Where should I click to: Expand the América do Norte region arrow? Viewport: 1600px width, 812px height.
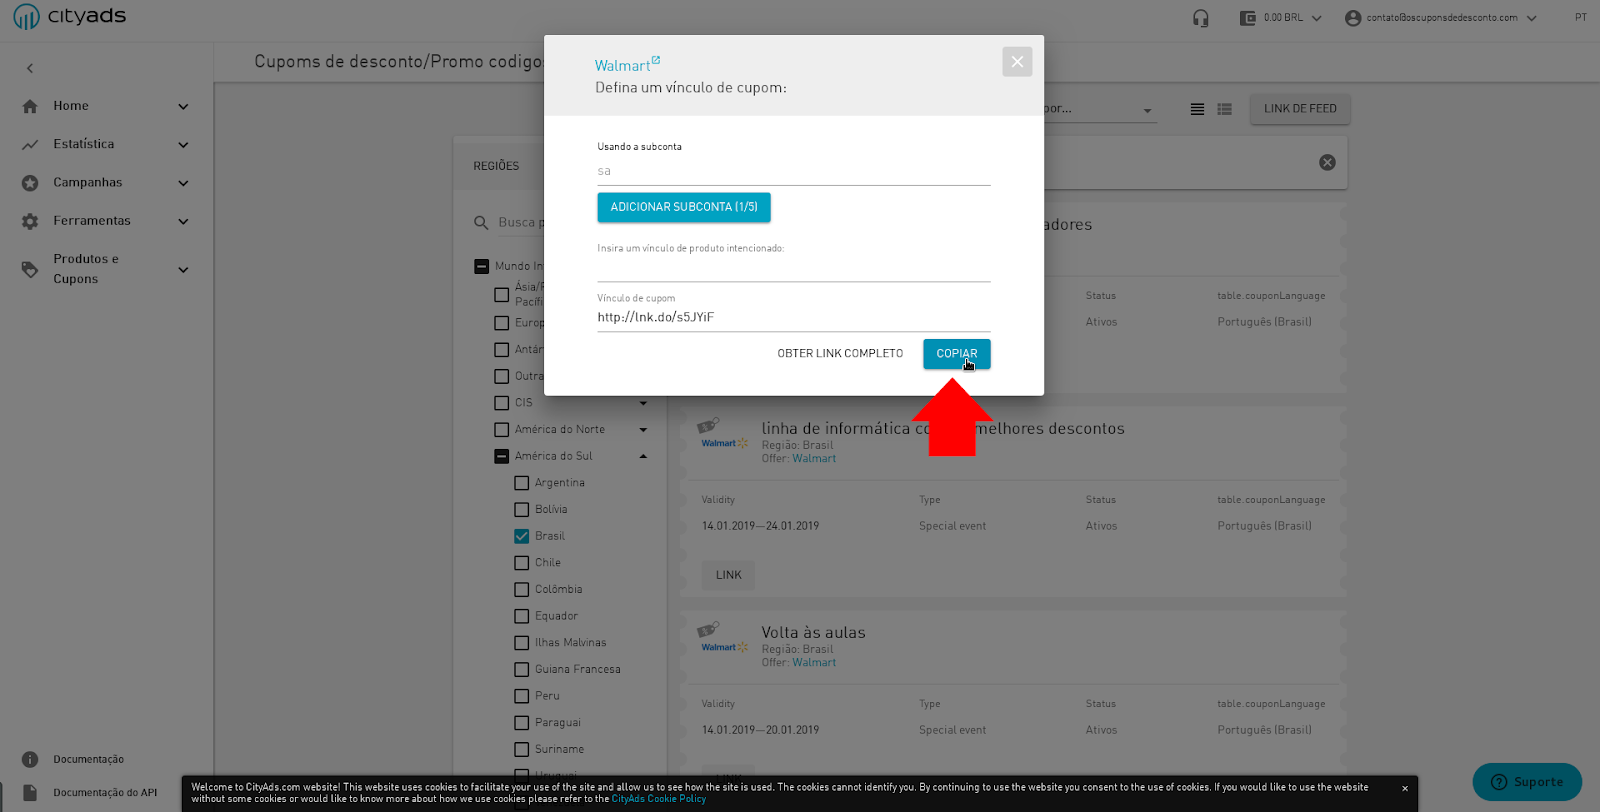click(643, 430)
